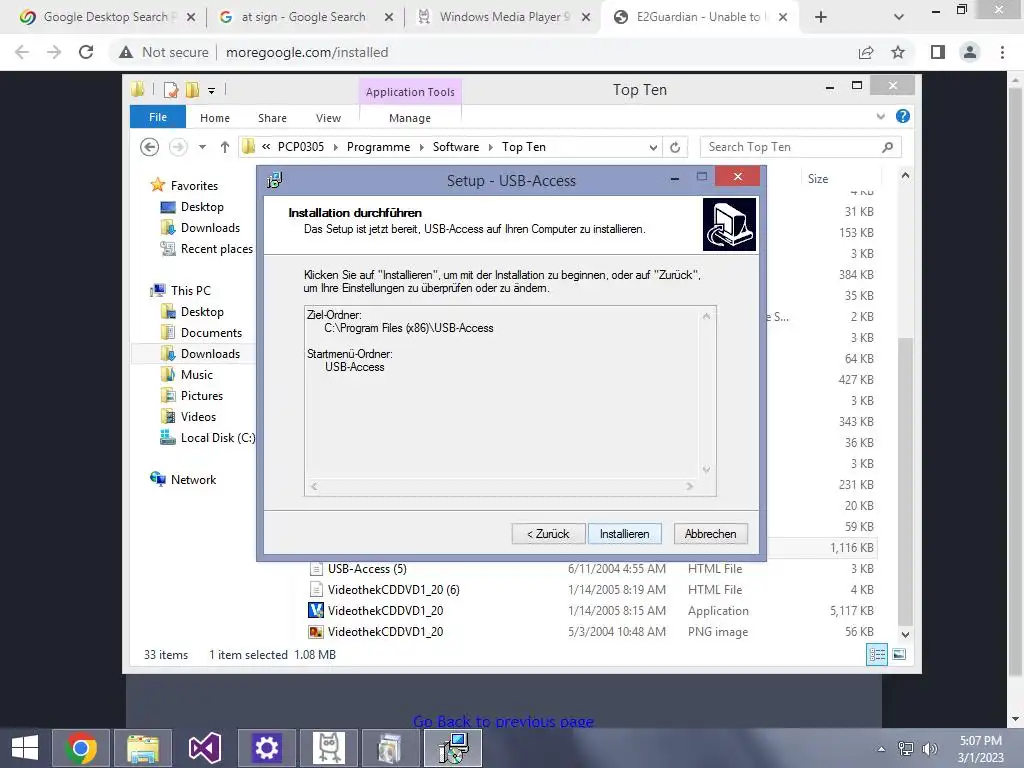Open Chrome profile avatar menu
This screenshot has height=768, width=1024.
click(x=970, y=52)
